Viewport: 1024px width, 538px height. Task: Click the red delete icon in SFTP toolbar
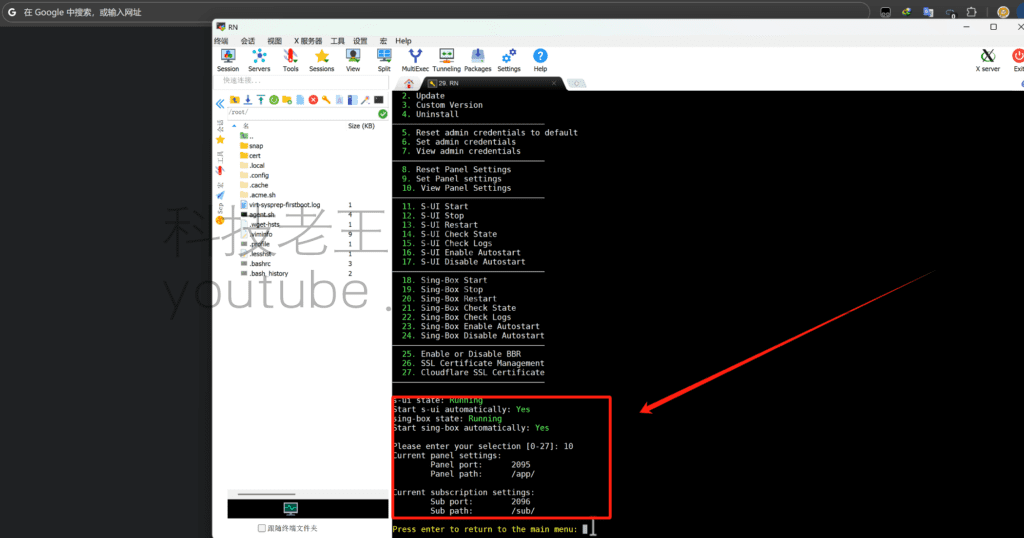pos(313,100)
